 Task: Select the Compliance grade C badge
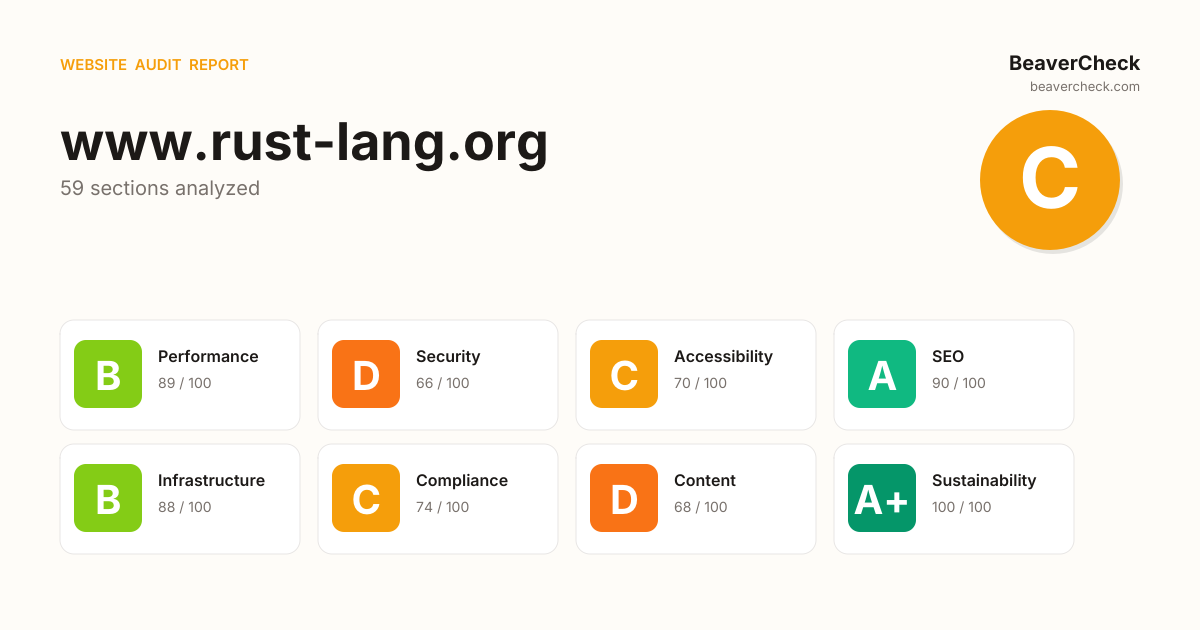[366, 498]
